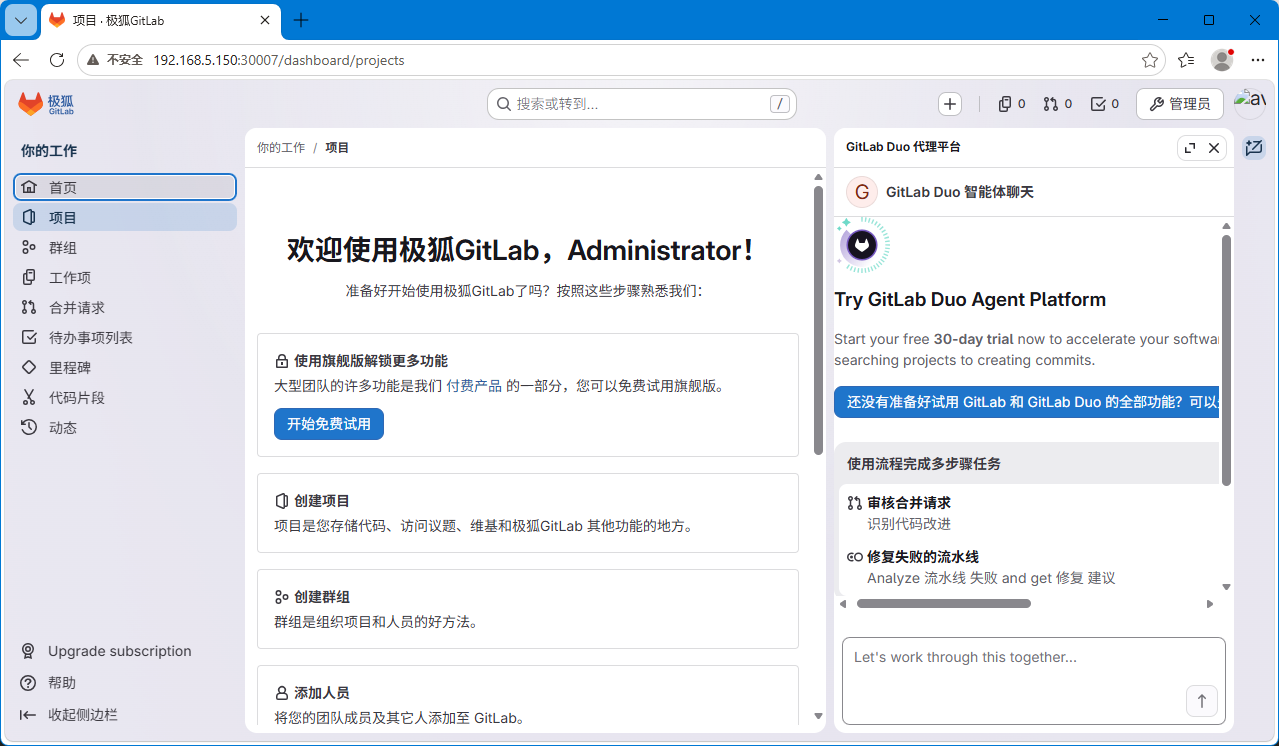Open the user avatar menu
Screen dimensions: 1279x746
(x=1250, y=103)
